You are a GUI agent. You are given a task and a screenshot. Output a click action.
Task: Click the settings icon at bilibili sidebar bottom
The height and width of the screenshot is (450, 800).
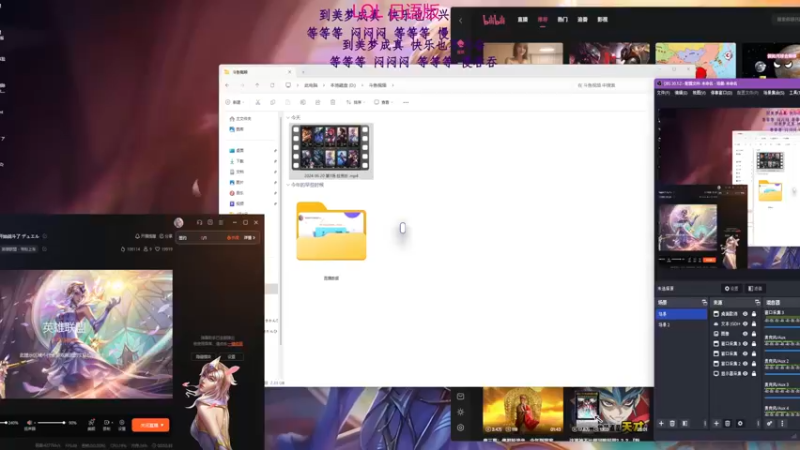(x=460, y=428)
